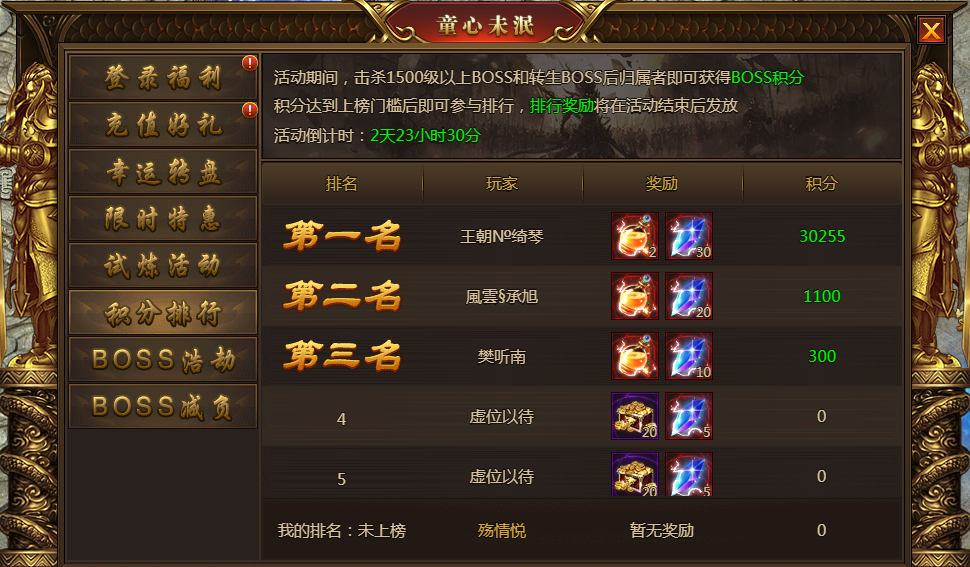
Task: Open the BOSS浩劫 tab
Action: tap(163, 359)
